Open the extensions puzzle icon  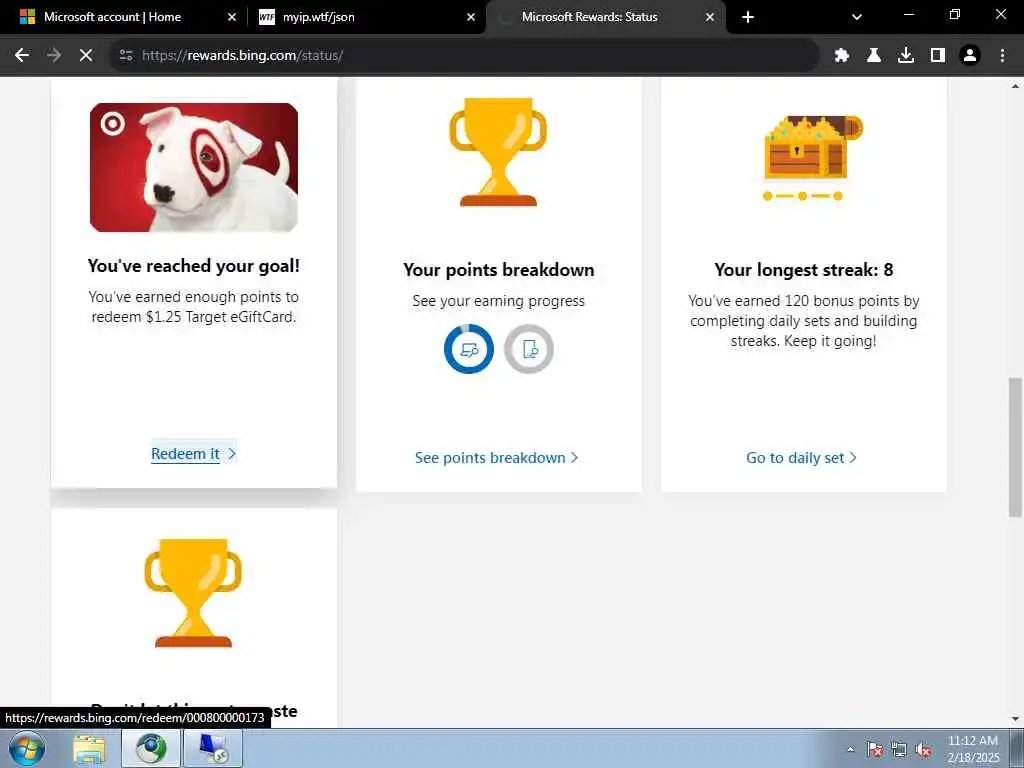pos(842,56)
